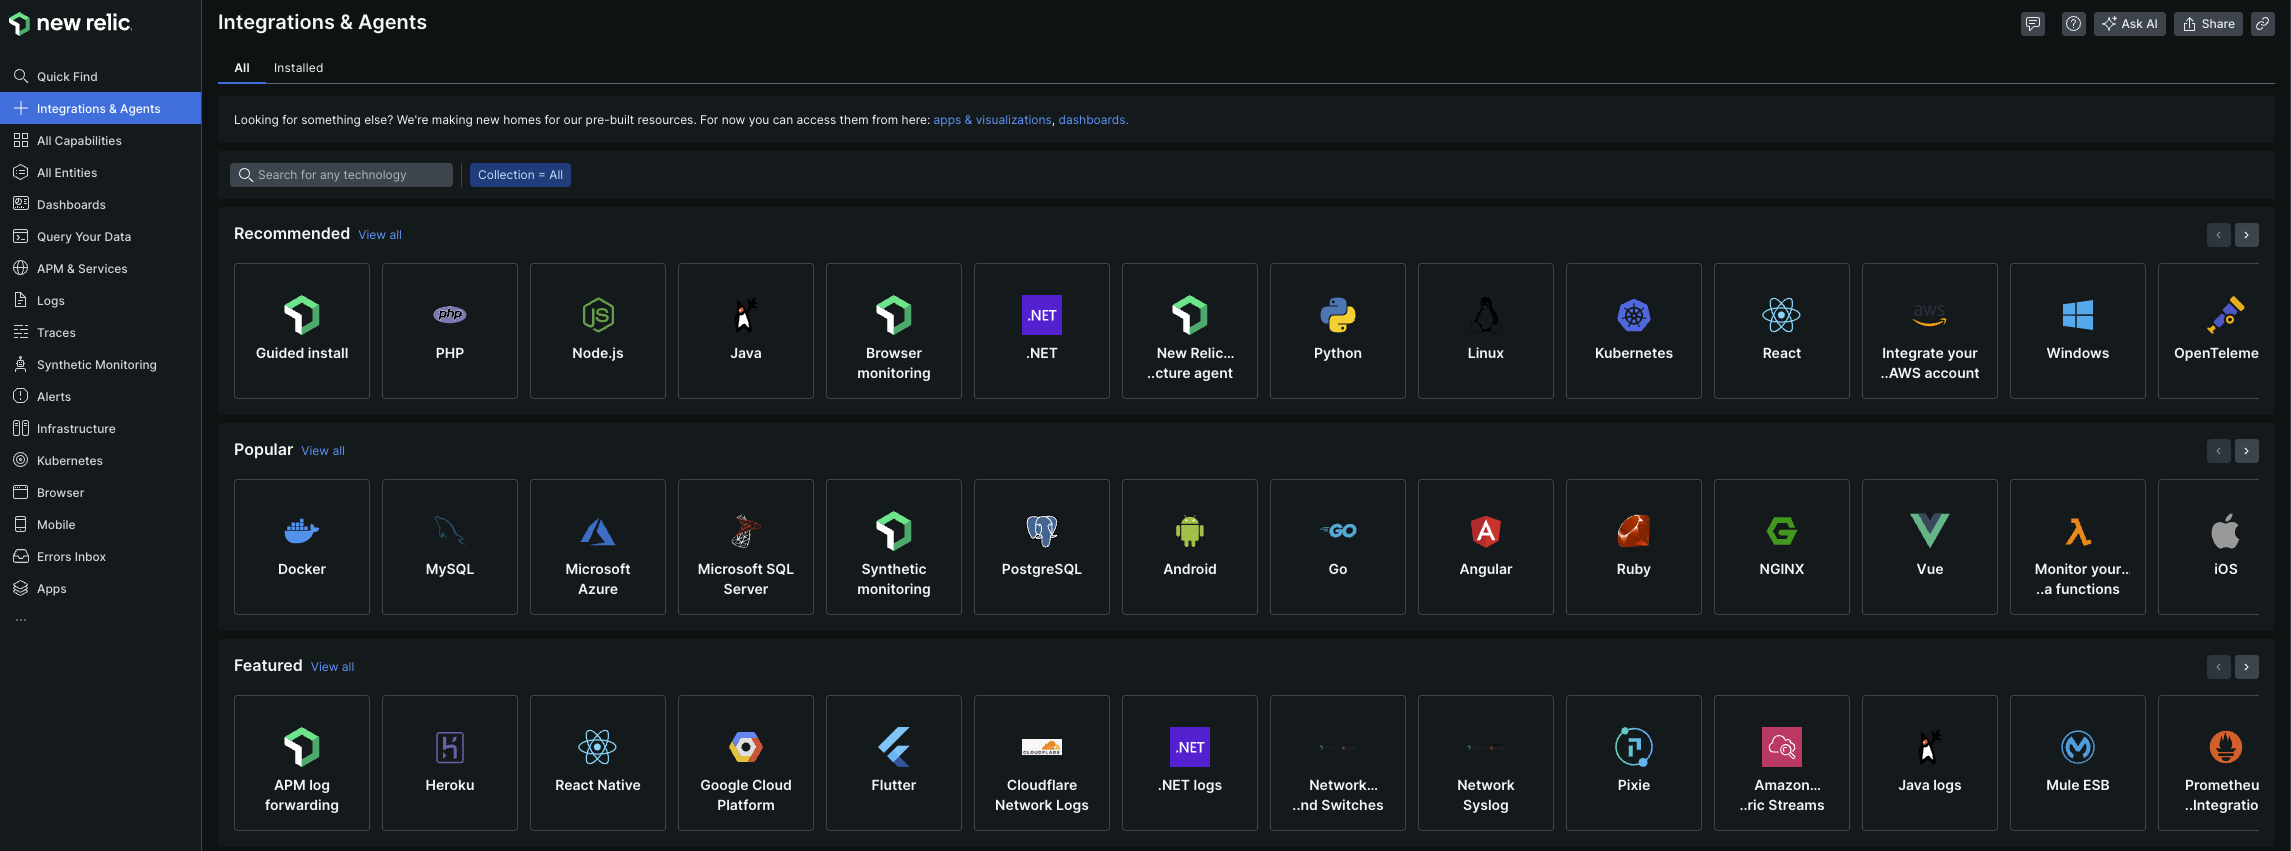The height and width of the screenshot is (851, 2291).
Task: Select the Docker integration tile
Action: 301,547
